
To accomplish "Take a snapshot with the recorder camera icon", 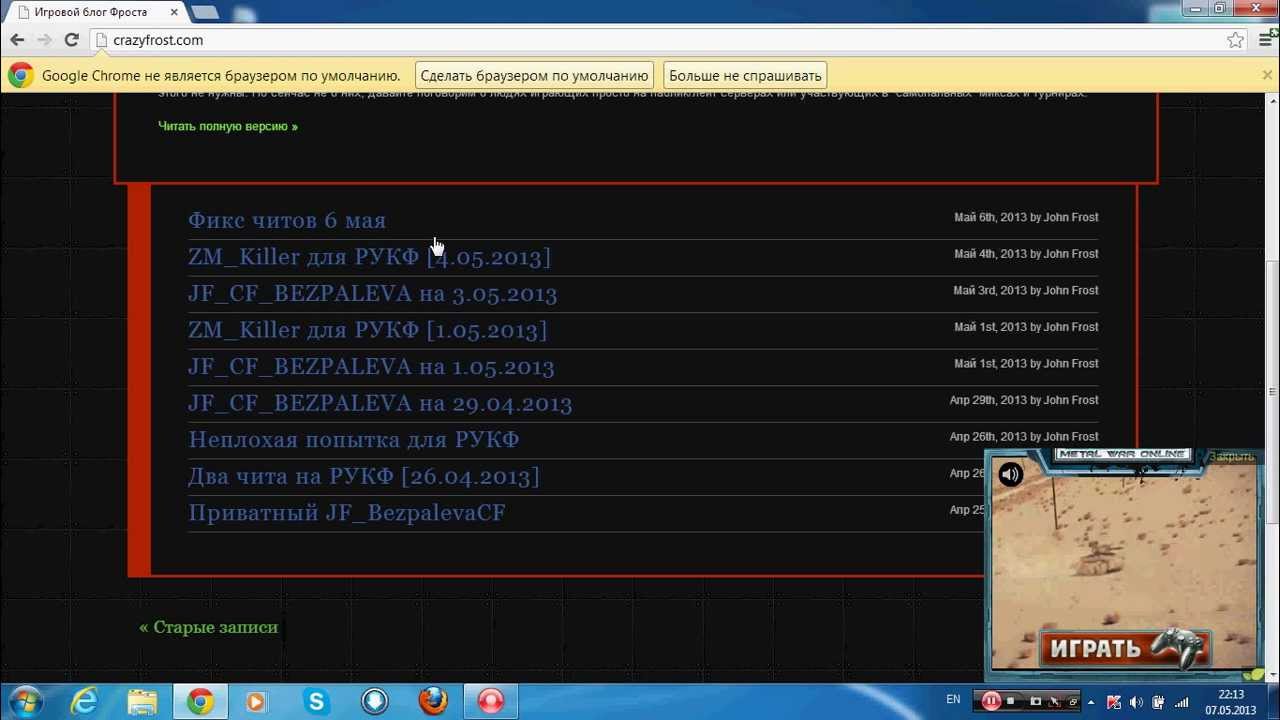I will point(1036,701).
